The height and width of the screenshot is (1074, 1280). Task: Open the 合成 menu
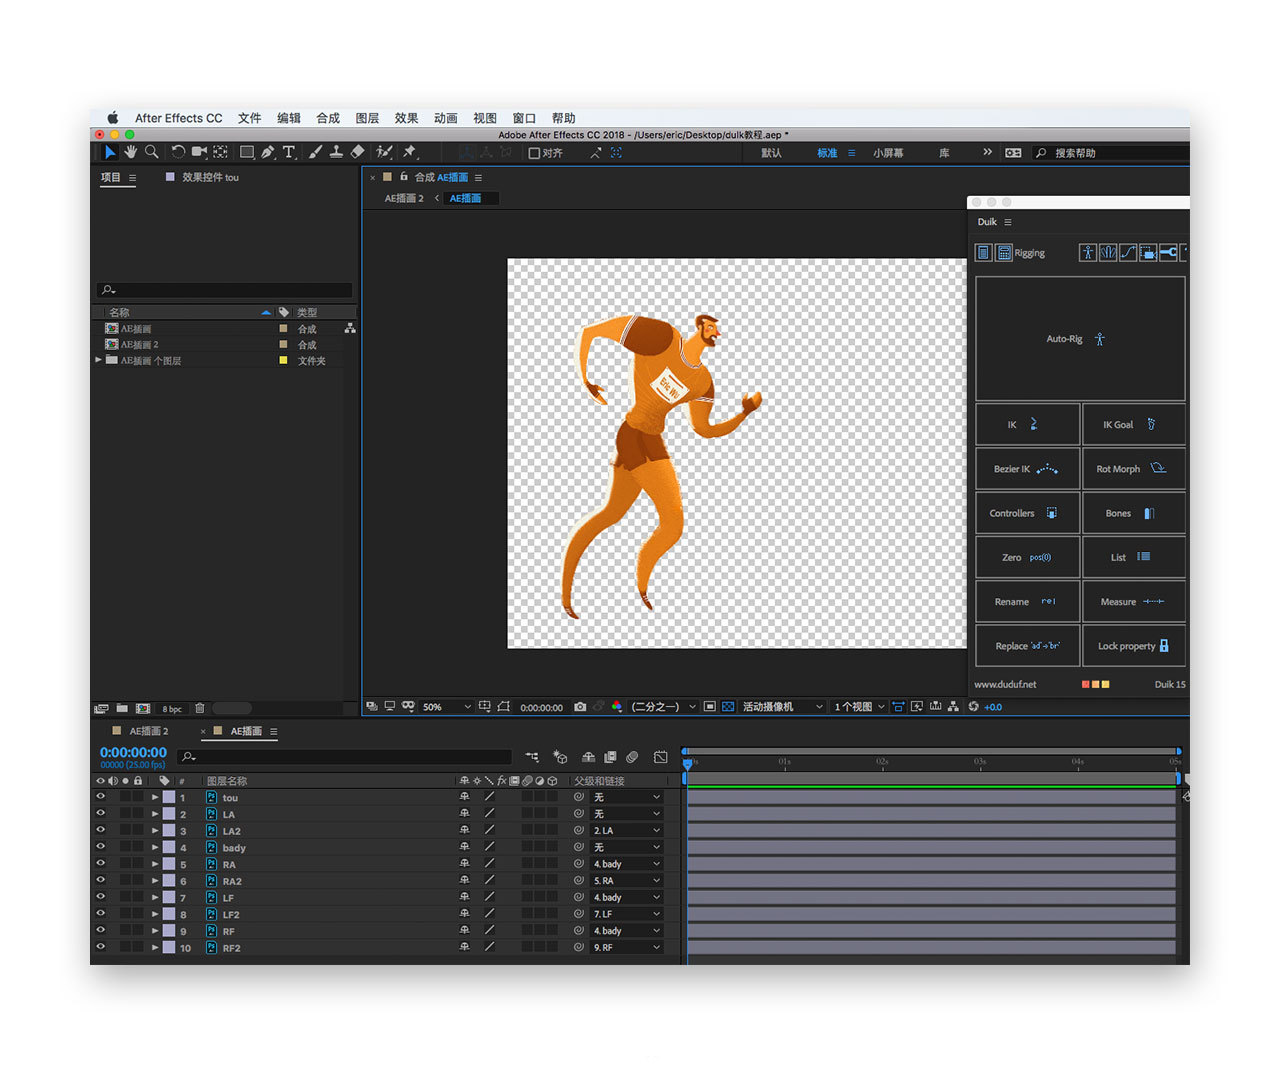[328, 118]
